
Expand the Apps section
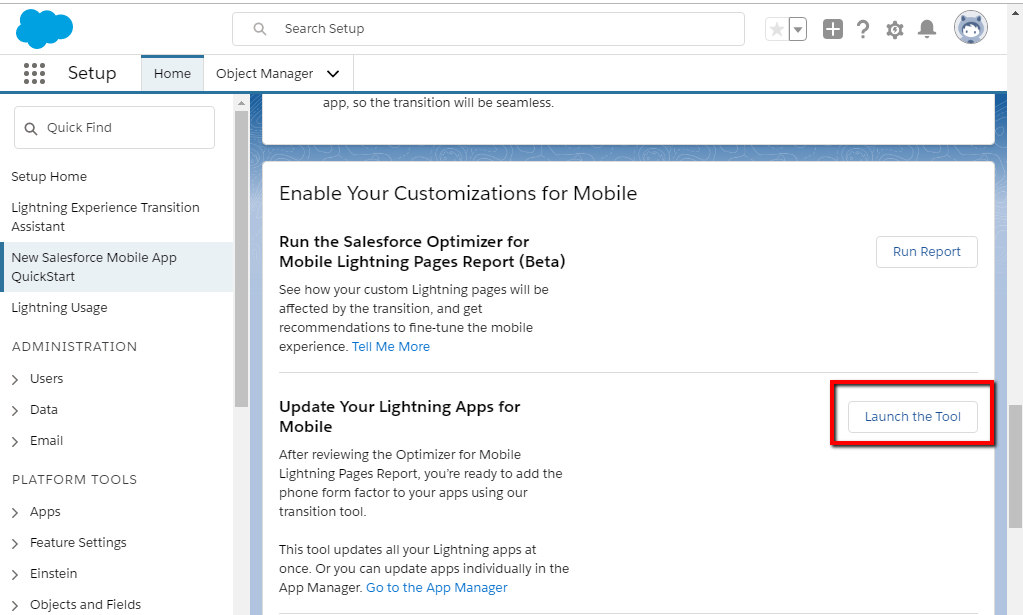48,511
